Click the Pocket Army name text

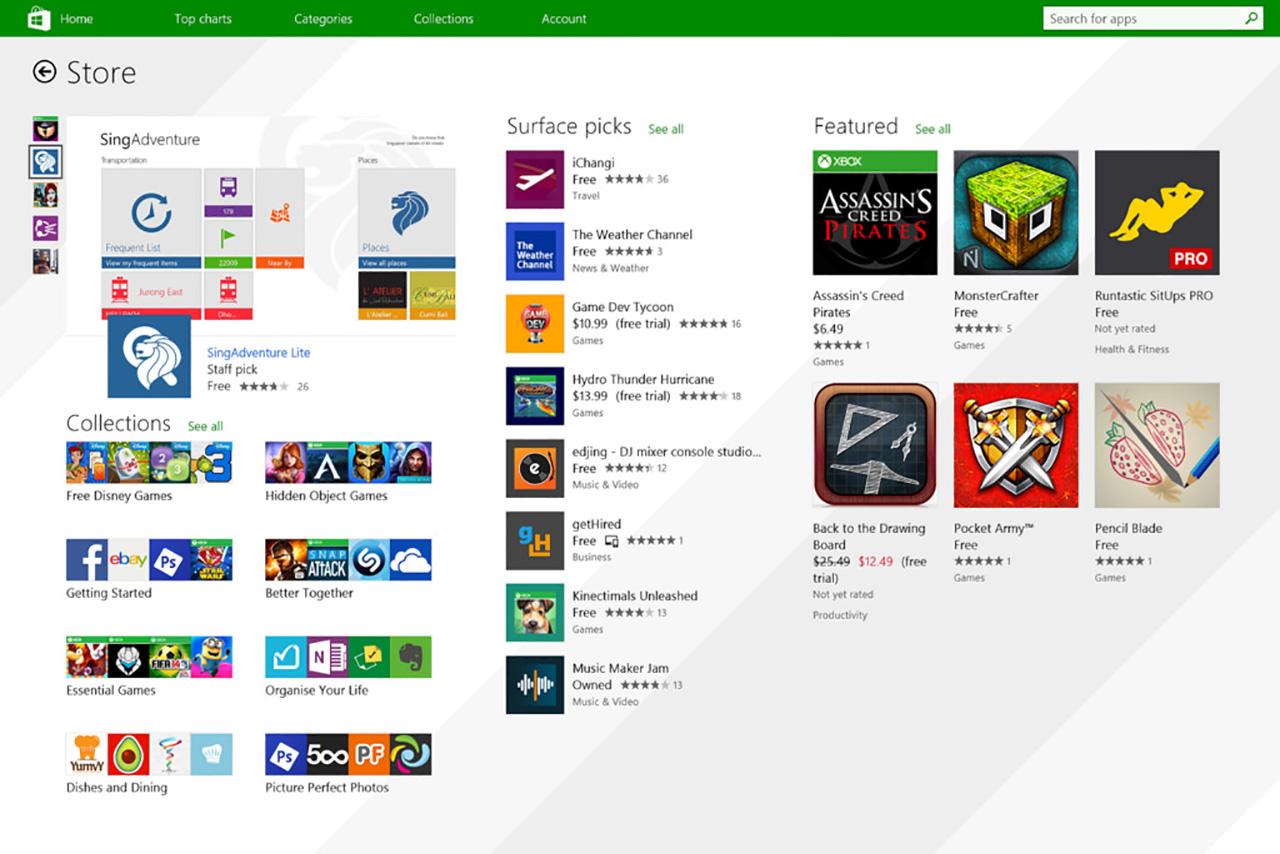coord(993,528)
